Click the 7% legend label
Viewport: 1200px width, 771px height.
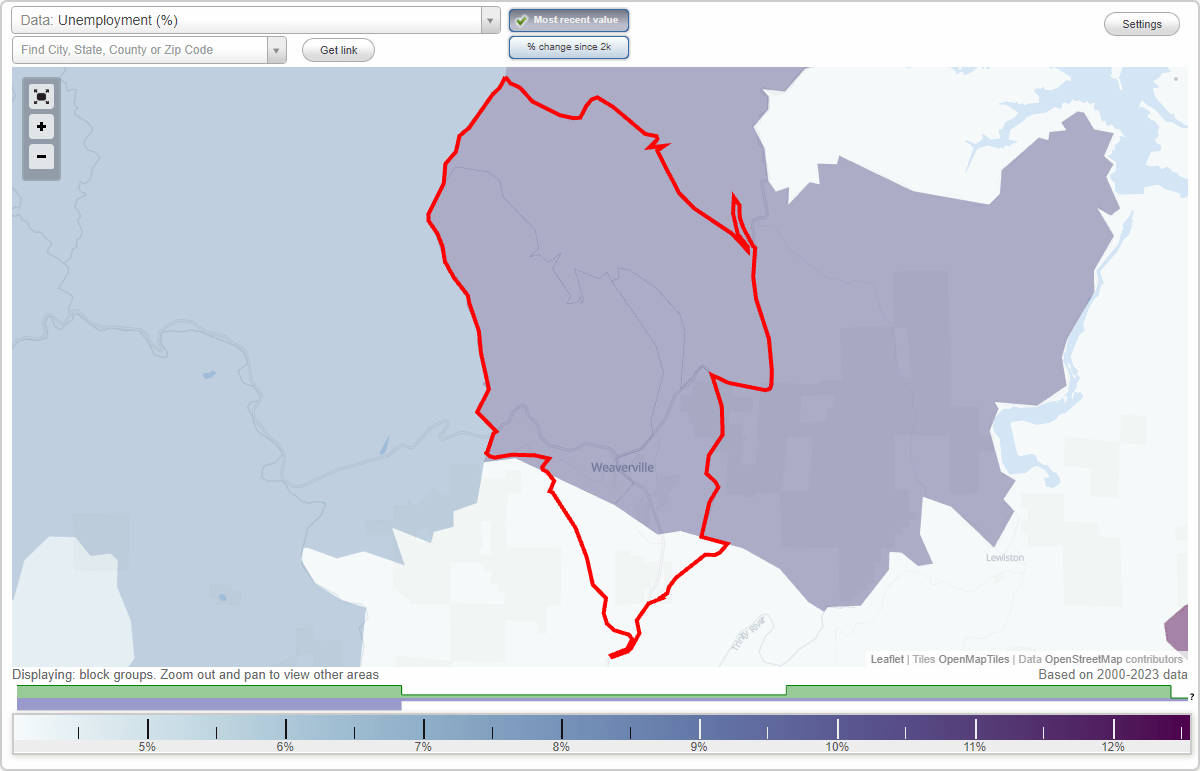click(x=423, y=747)
